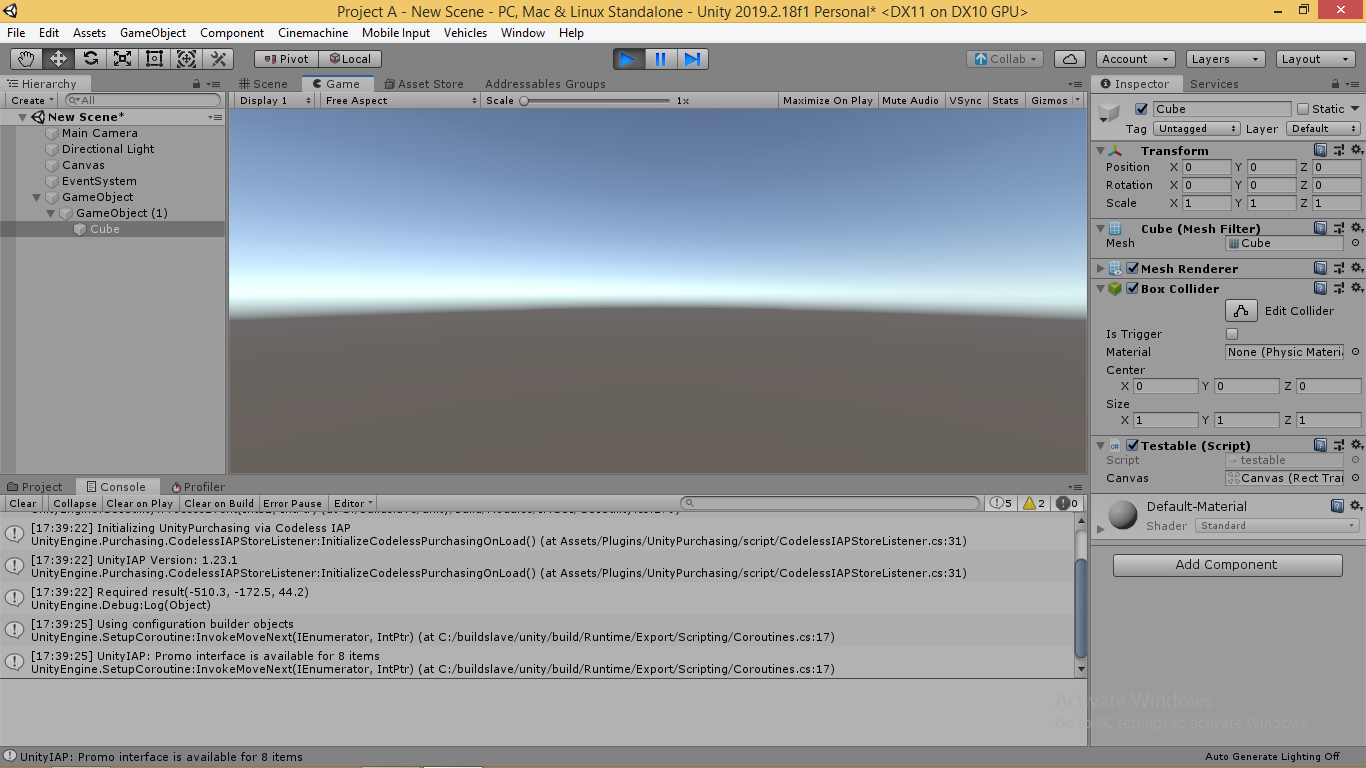Open the Layer dropdown Default

point(1323,128)
